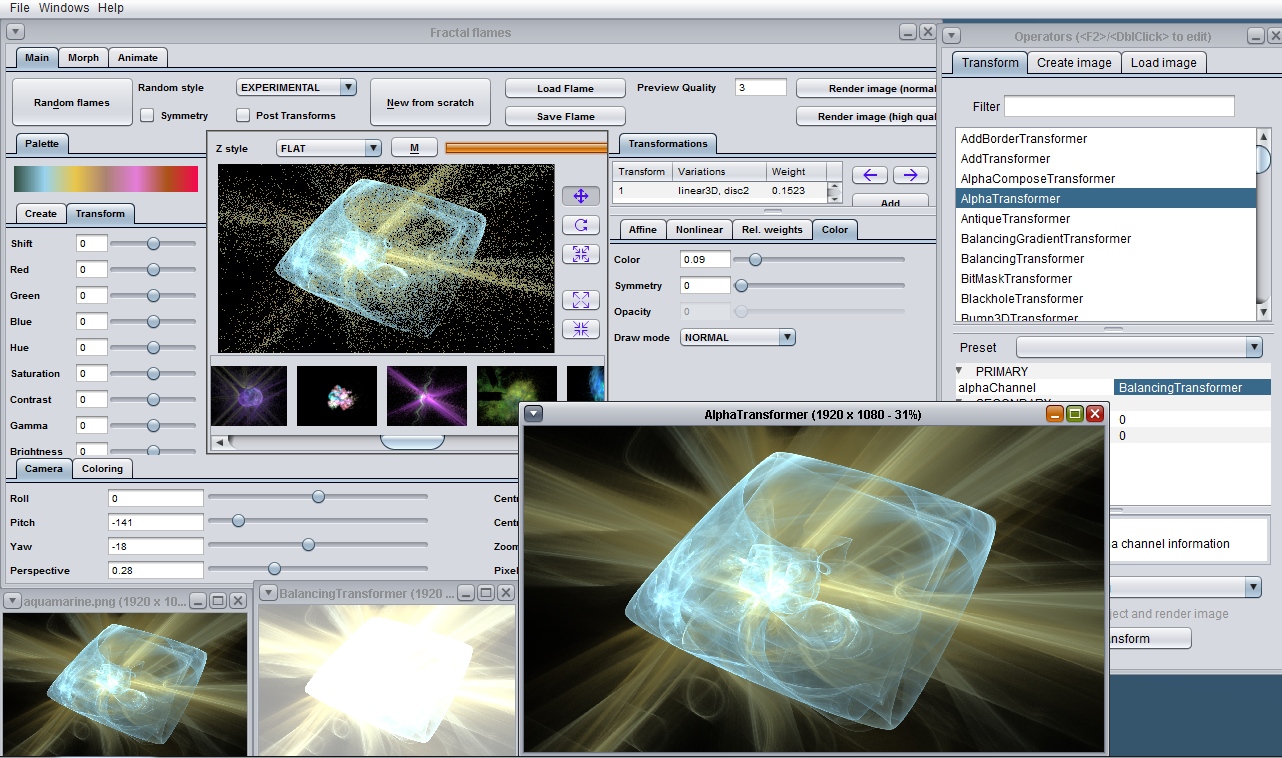Click the outward-pointing arrows icon
Image resolution: width=1282 pixels, height=758 pixels.
(x=581, y=299)
